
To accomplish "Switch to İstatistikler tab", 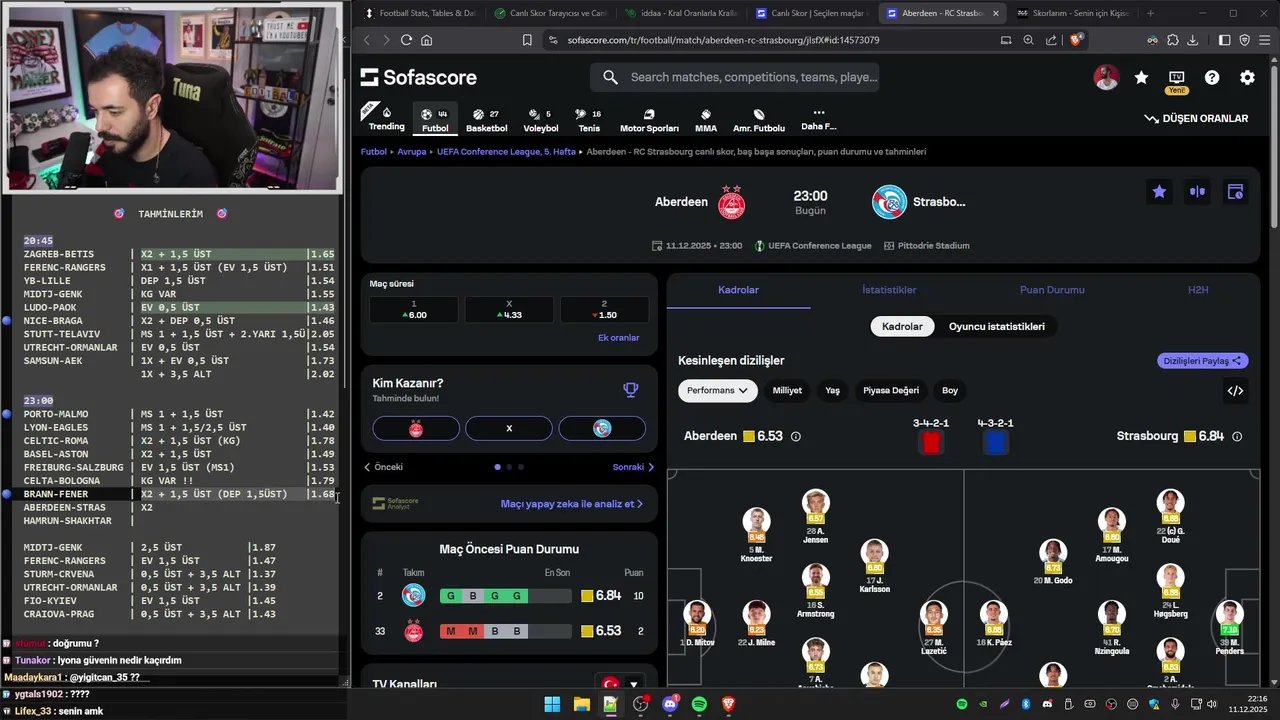I will [x=889, y=290].
